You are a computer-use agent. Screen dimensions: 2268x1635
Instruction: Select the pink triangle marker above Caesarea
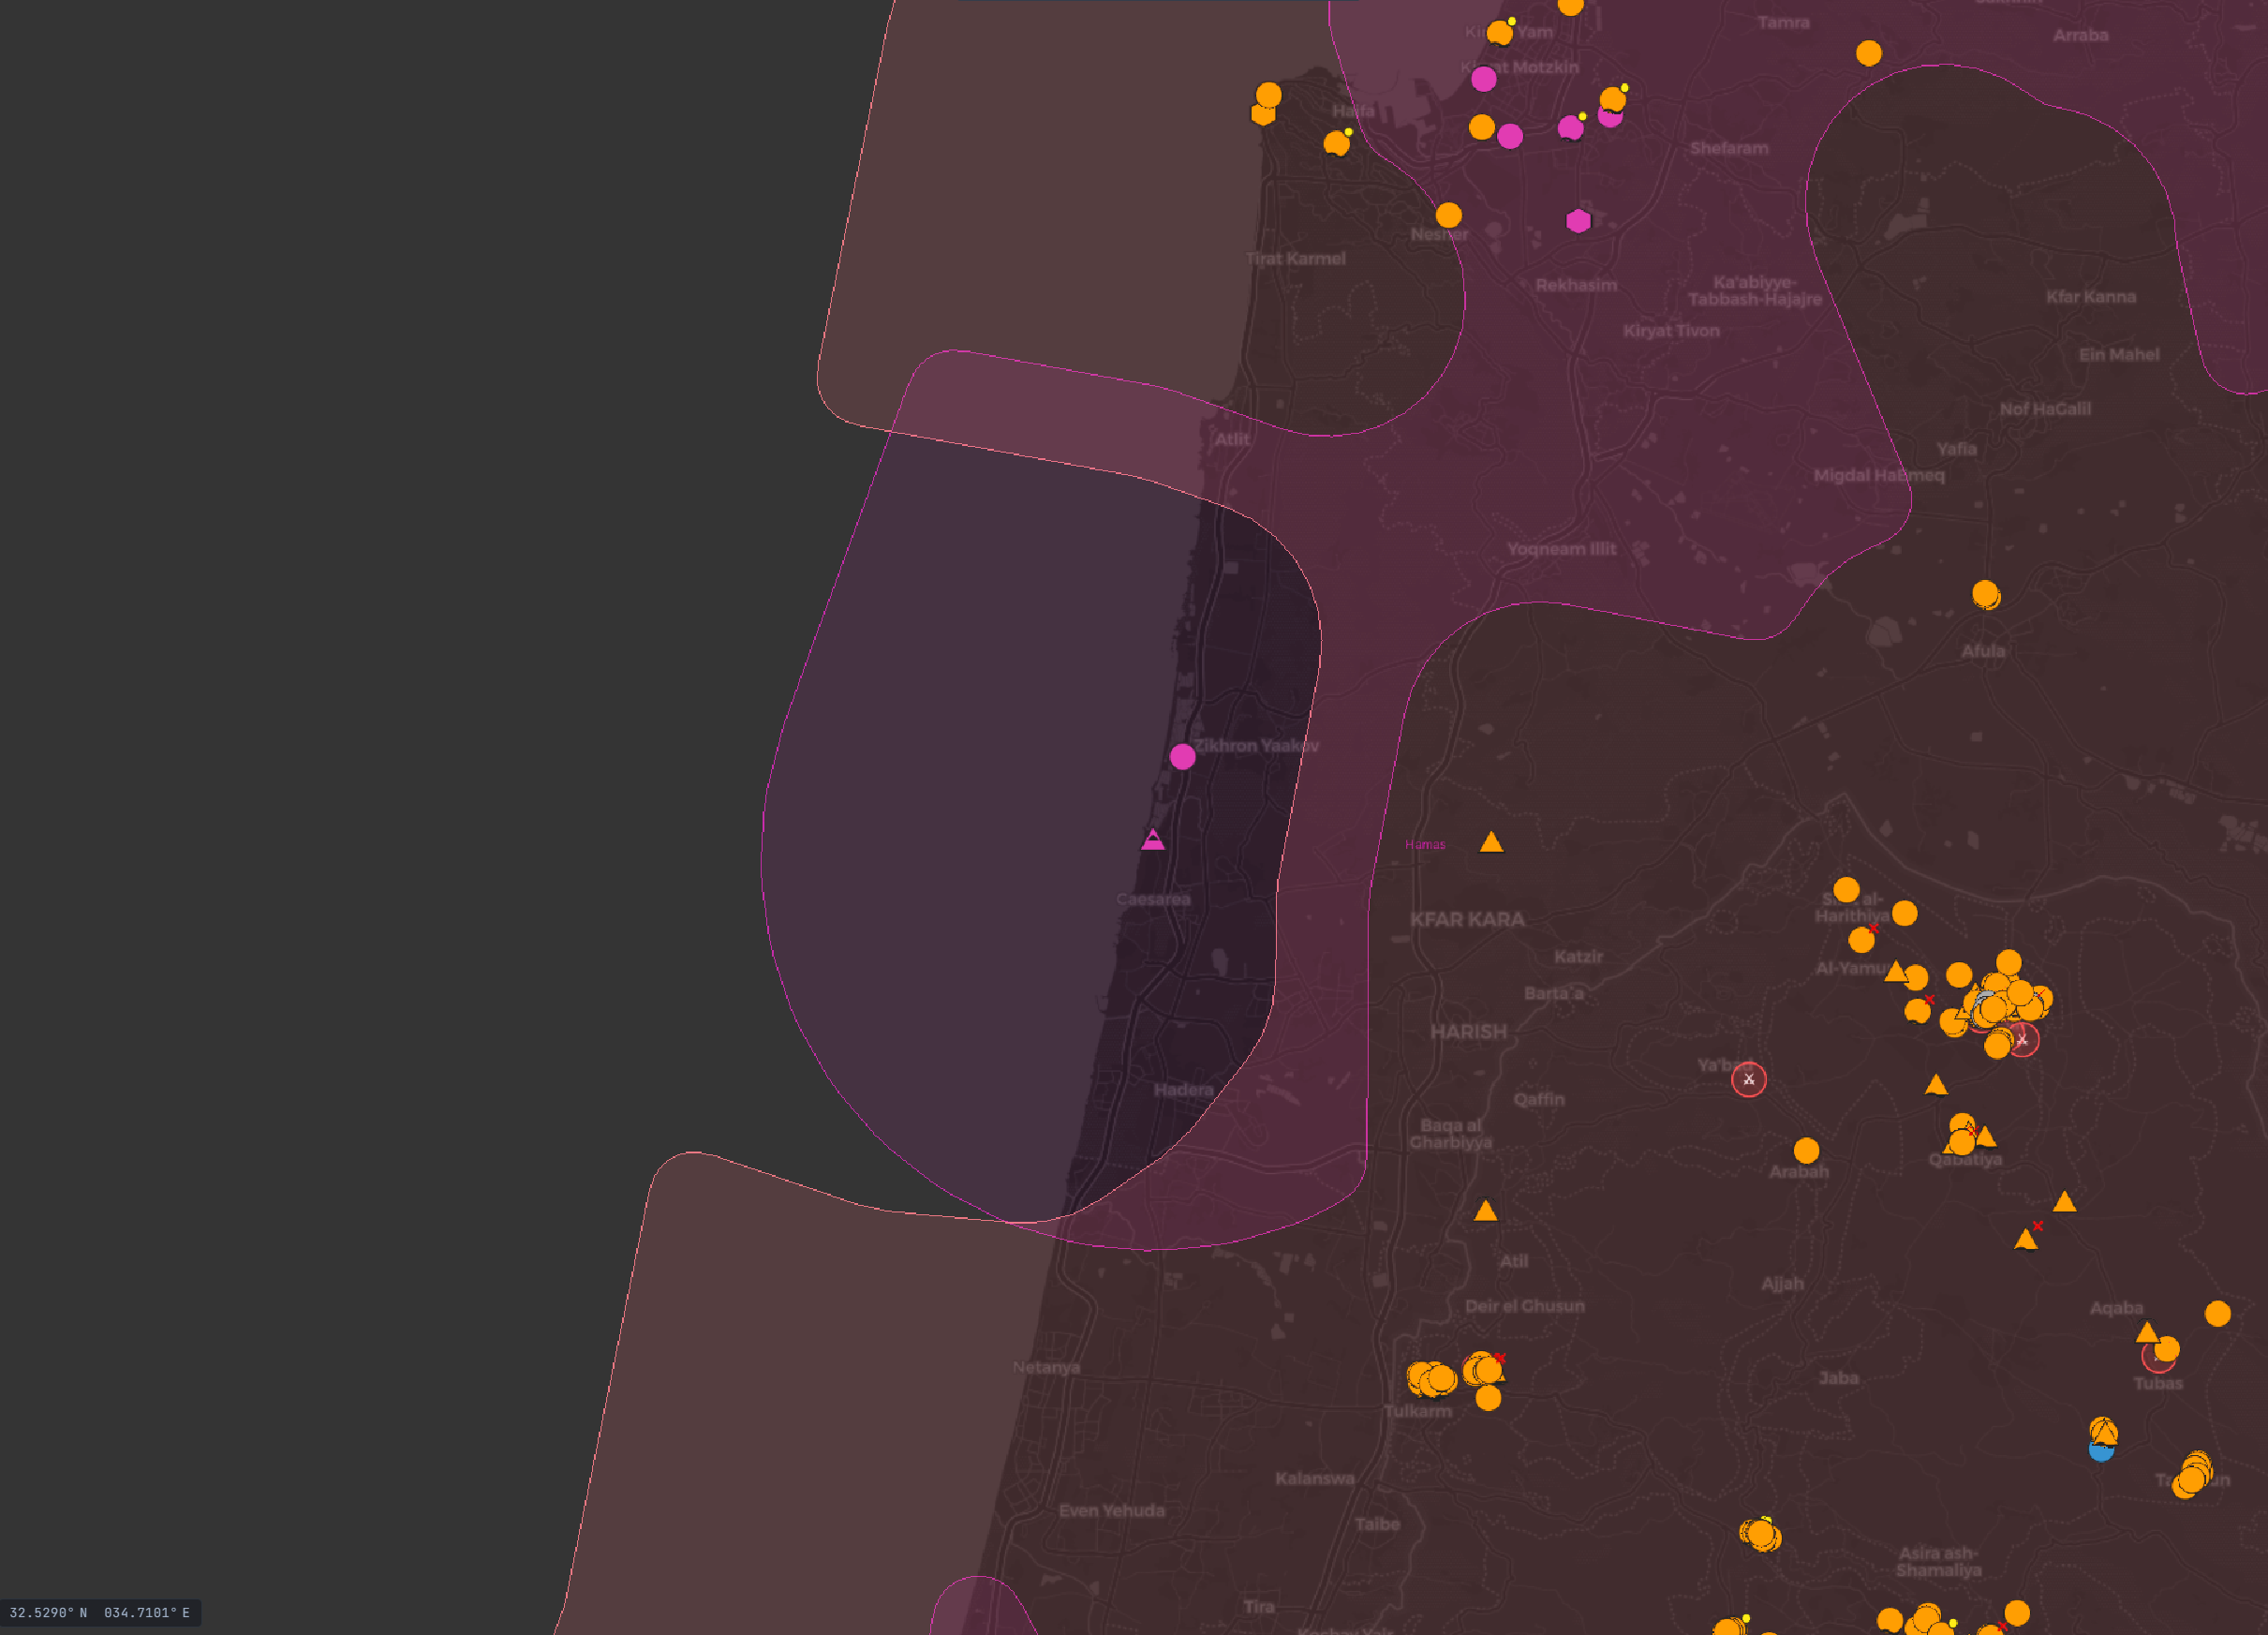(1153, 839)
